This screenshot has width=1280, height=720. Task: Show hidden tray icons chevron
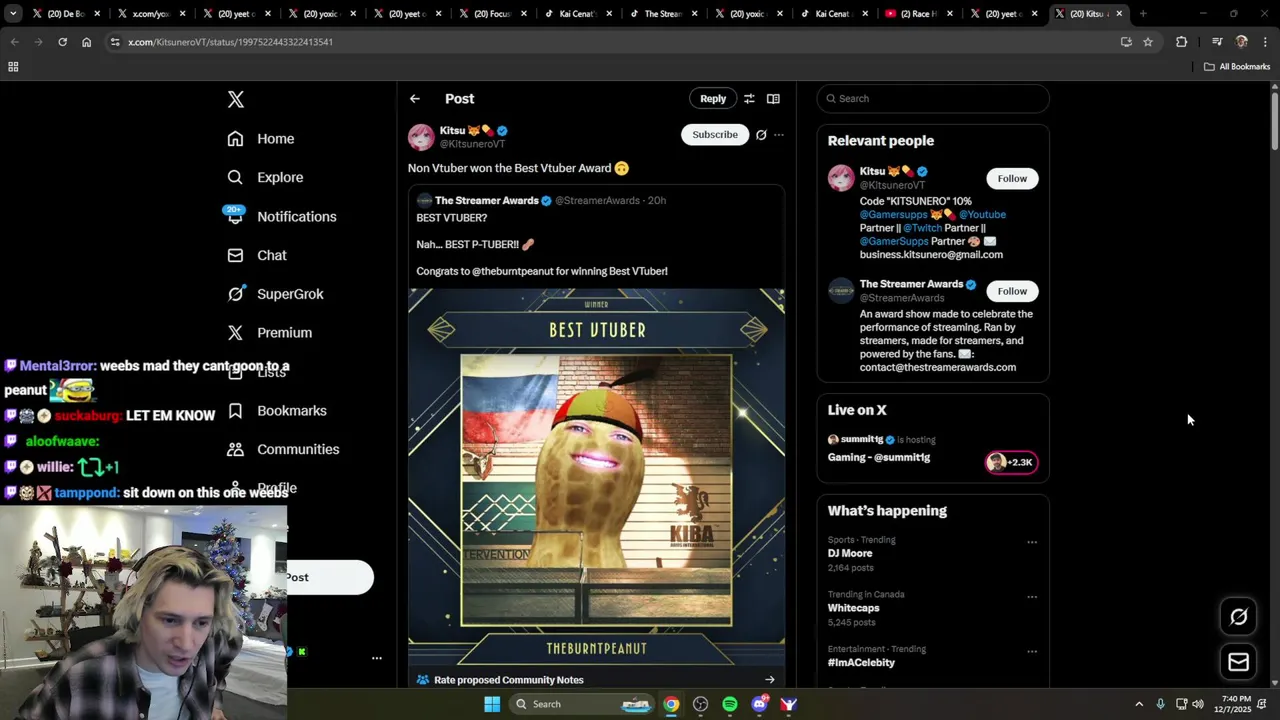[x=1139, y=704]
